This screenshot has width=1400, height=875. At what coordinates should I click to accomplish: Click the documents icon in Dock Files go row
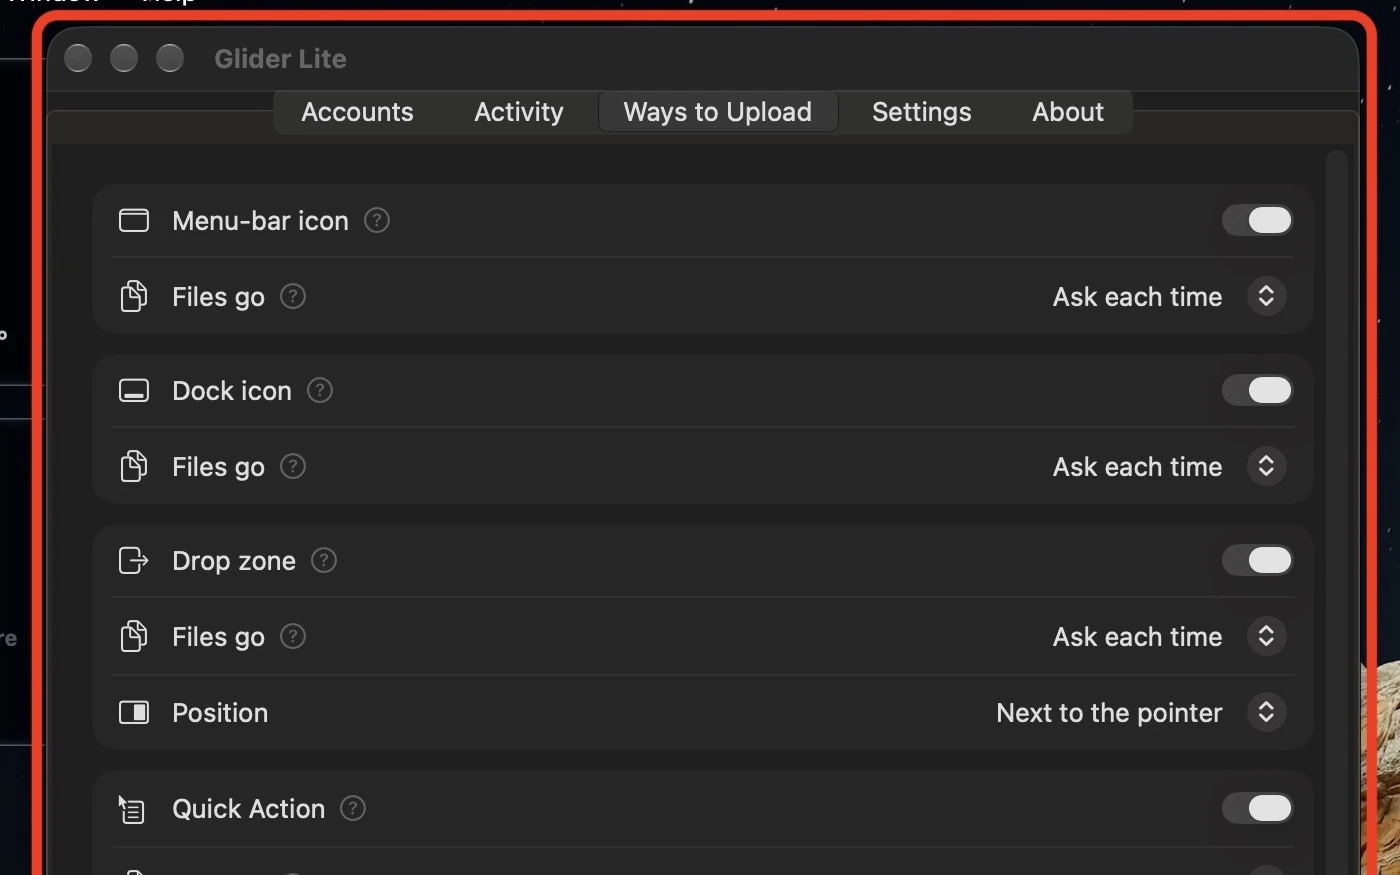click(x=134, y=466)
